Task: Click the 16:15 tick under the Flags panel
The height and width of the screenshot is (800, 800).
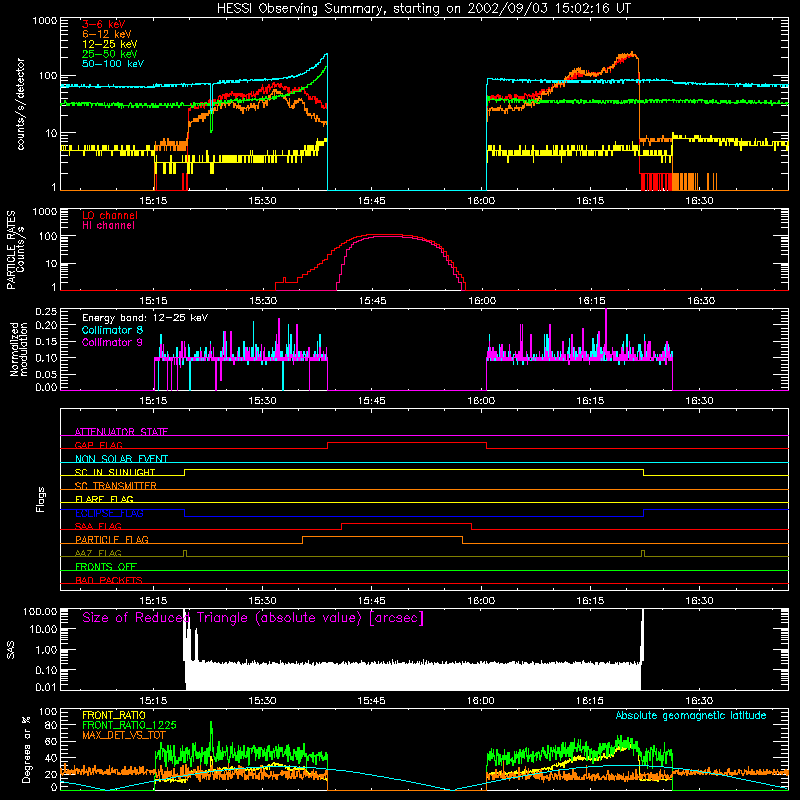Action: [x=590, y=601]
